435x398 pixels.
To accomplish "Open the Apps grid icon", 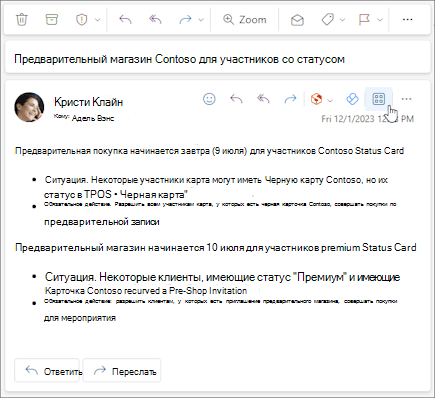I will tap(379, 99).
